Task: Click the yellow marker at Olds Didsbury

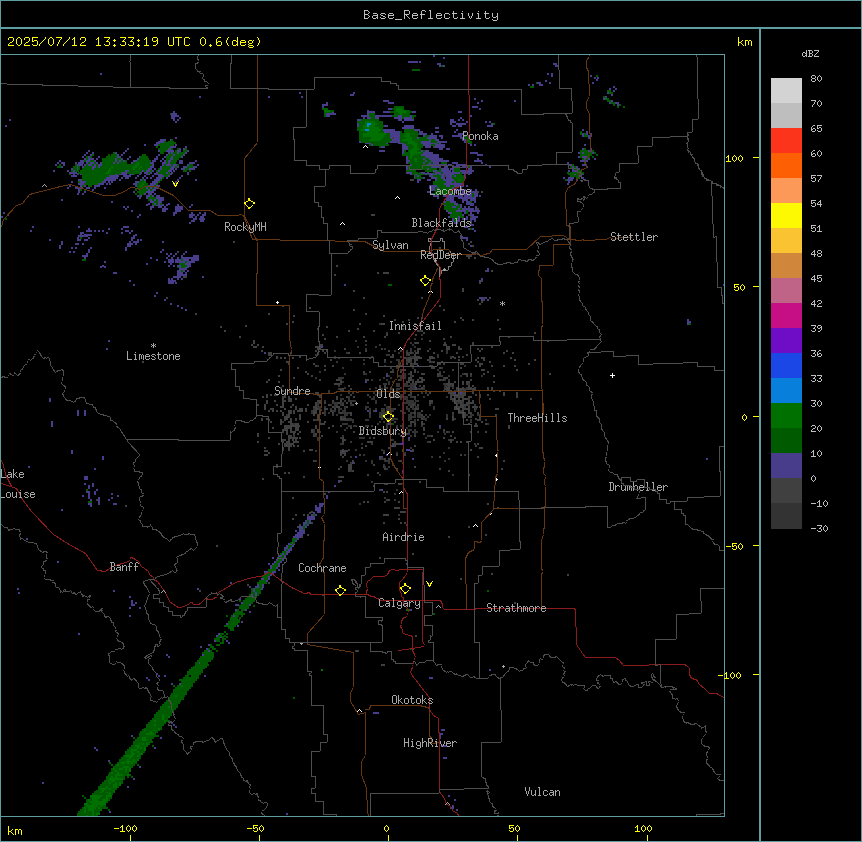Action: pyautogui.click(x=389, y=417)
